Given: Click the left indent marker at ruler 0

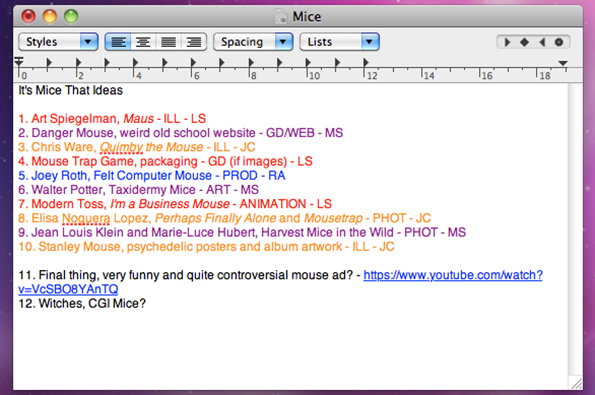Looking at the screenshot, I should [19, 62].
